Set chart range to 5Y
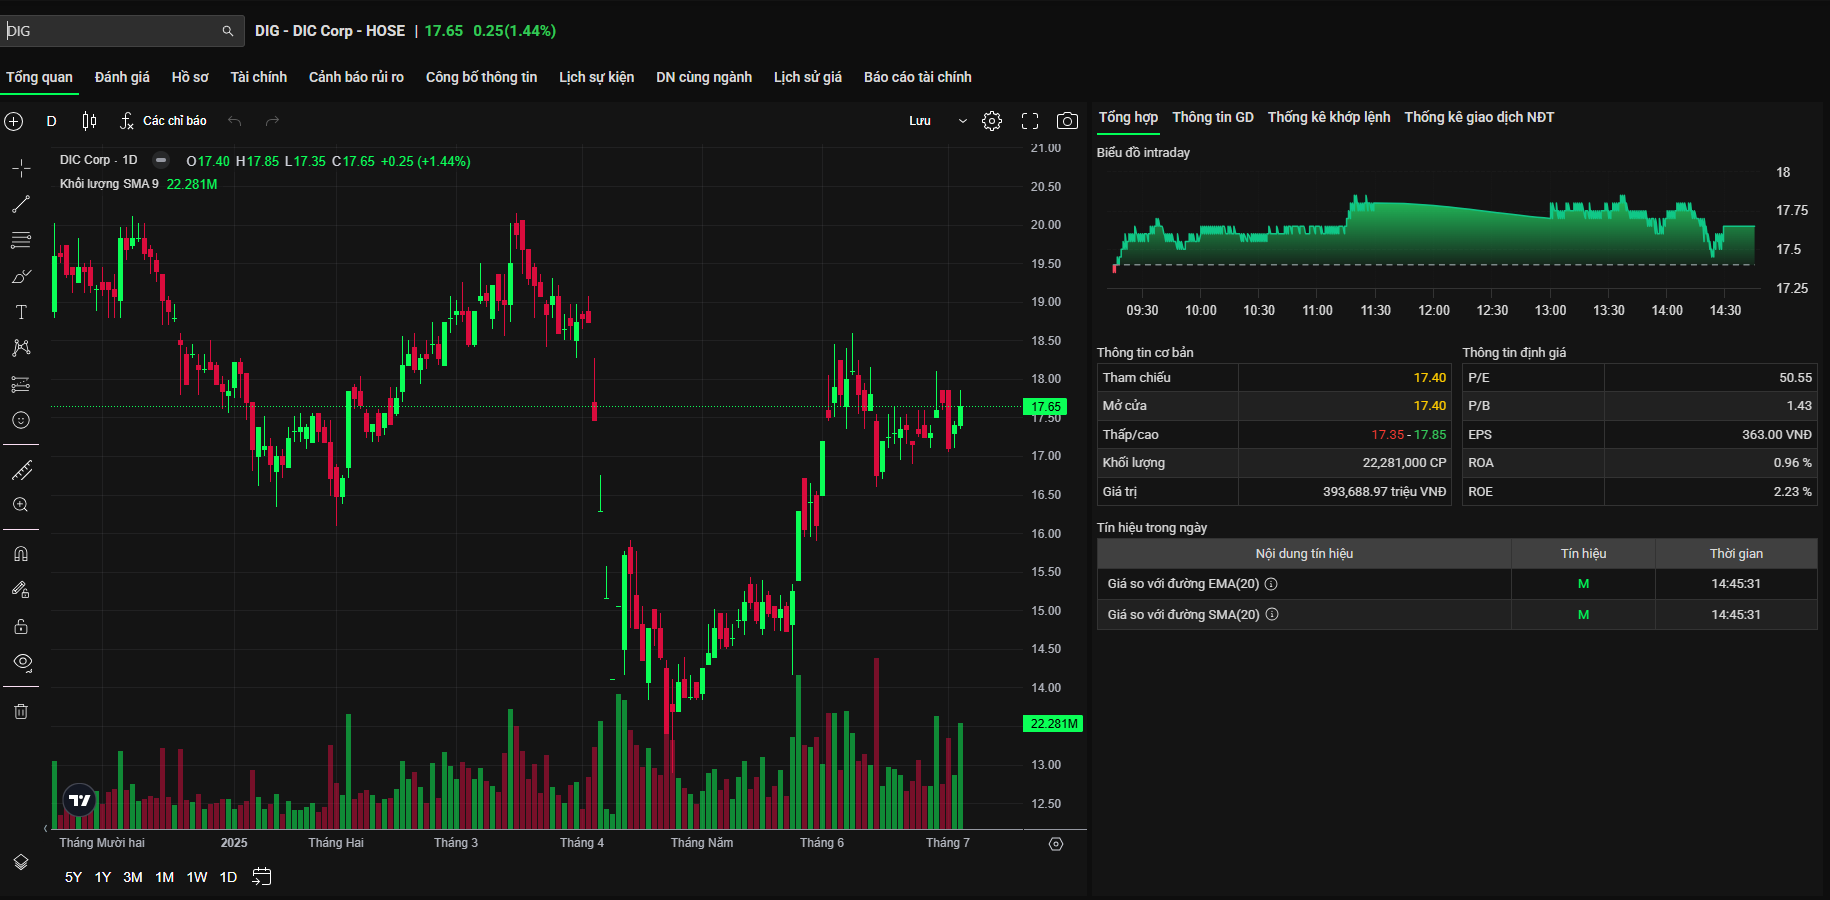 [73, 877]
